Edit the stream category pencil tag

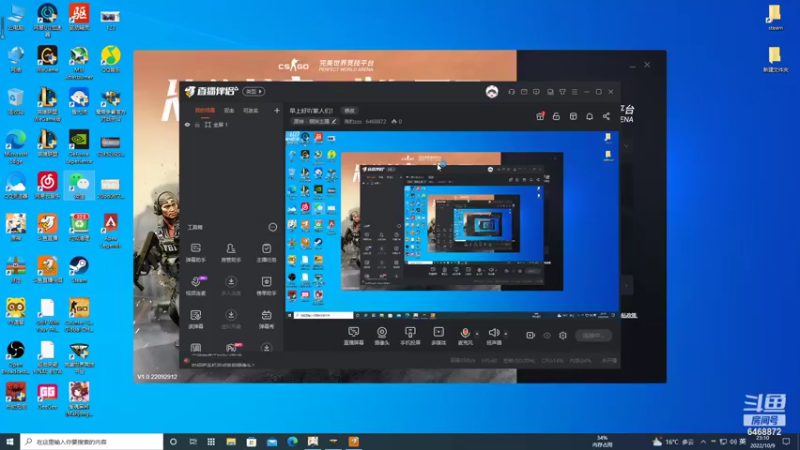point(314,121)
